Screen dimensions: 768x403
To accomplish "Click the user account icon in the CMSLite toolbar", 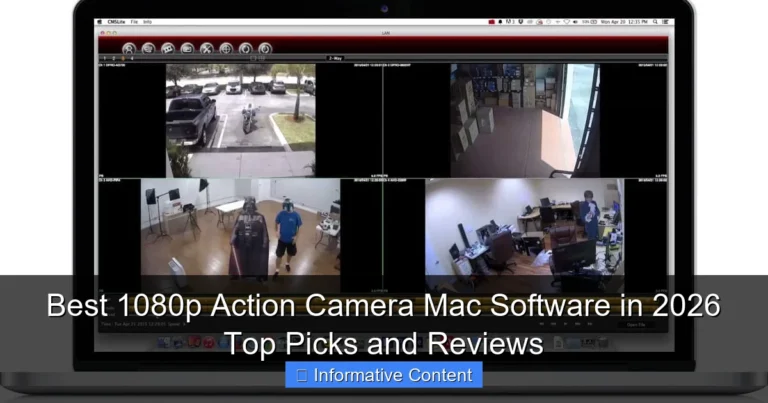I will 129,48.
